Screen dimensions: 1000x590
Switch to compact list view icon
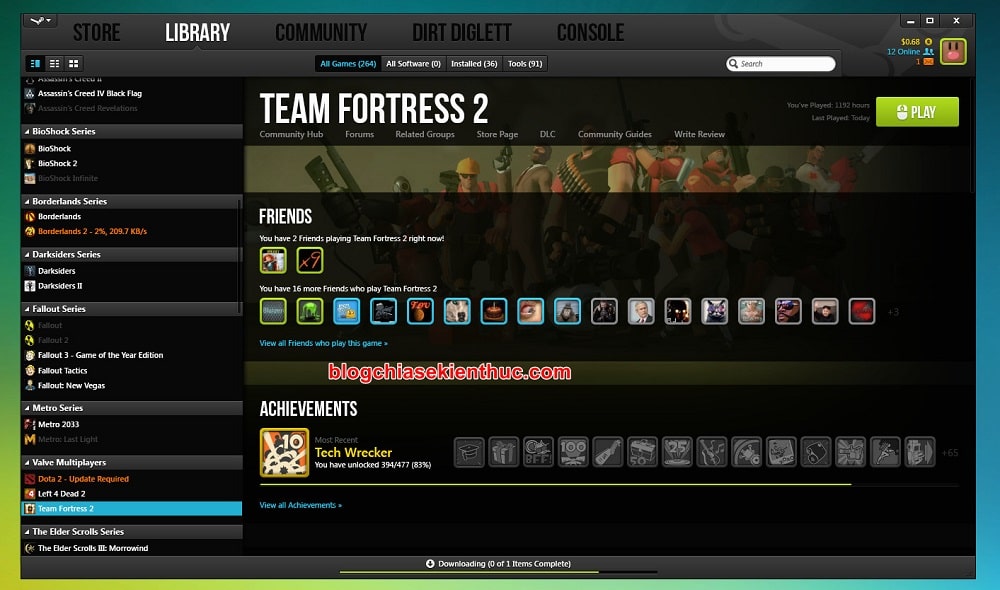(55, 63)
